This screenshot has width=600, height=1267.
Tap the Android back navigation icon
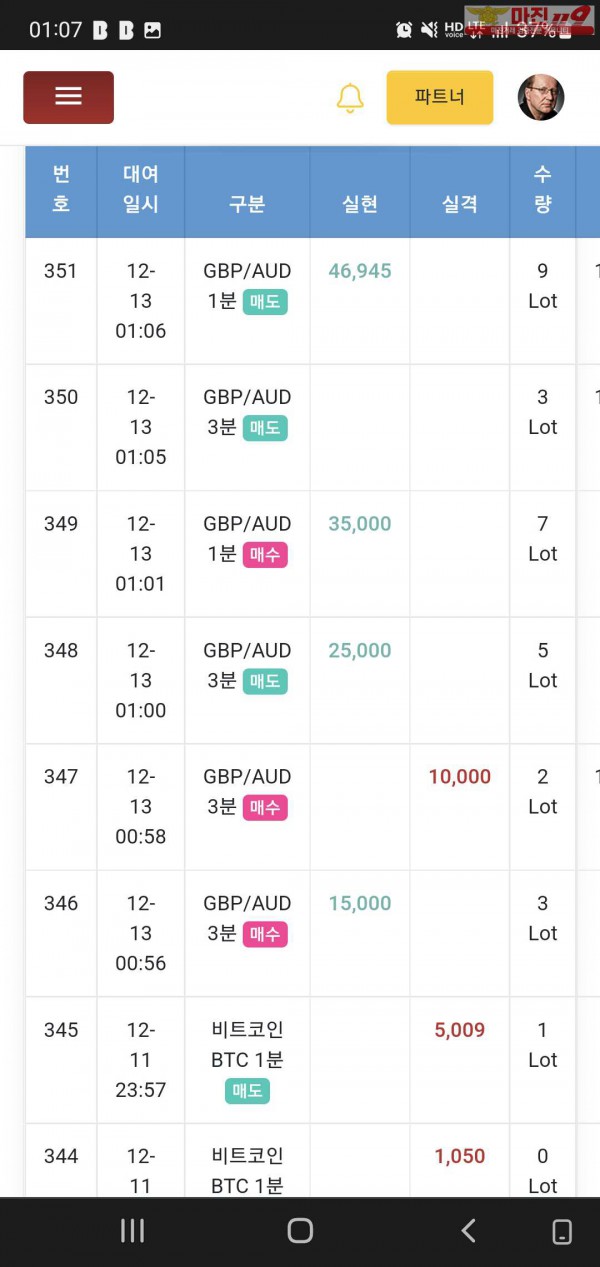click(x=468, y=1231)
